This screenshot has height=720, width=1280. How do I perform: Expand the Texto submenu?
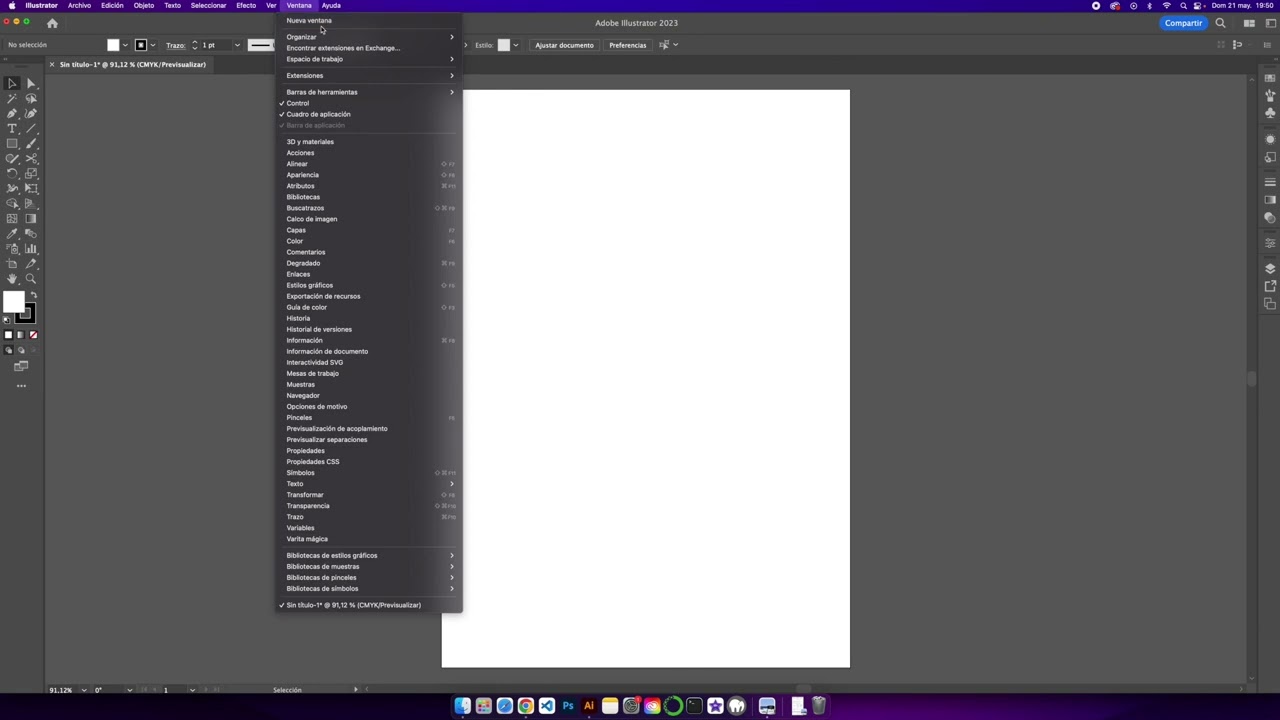[x=368, y=484]
